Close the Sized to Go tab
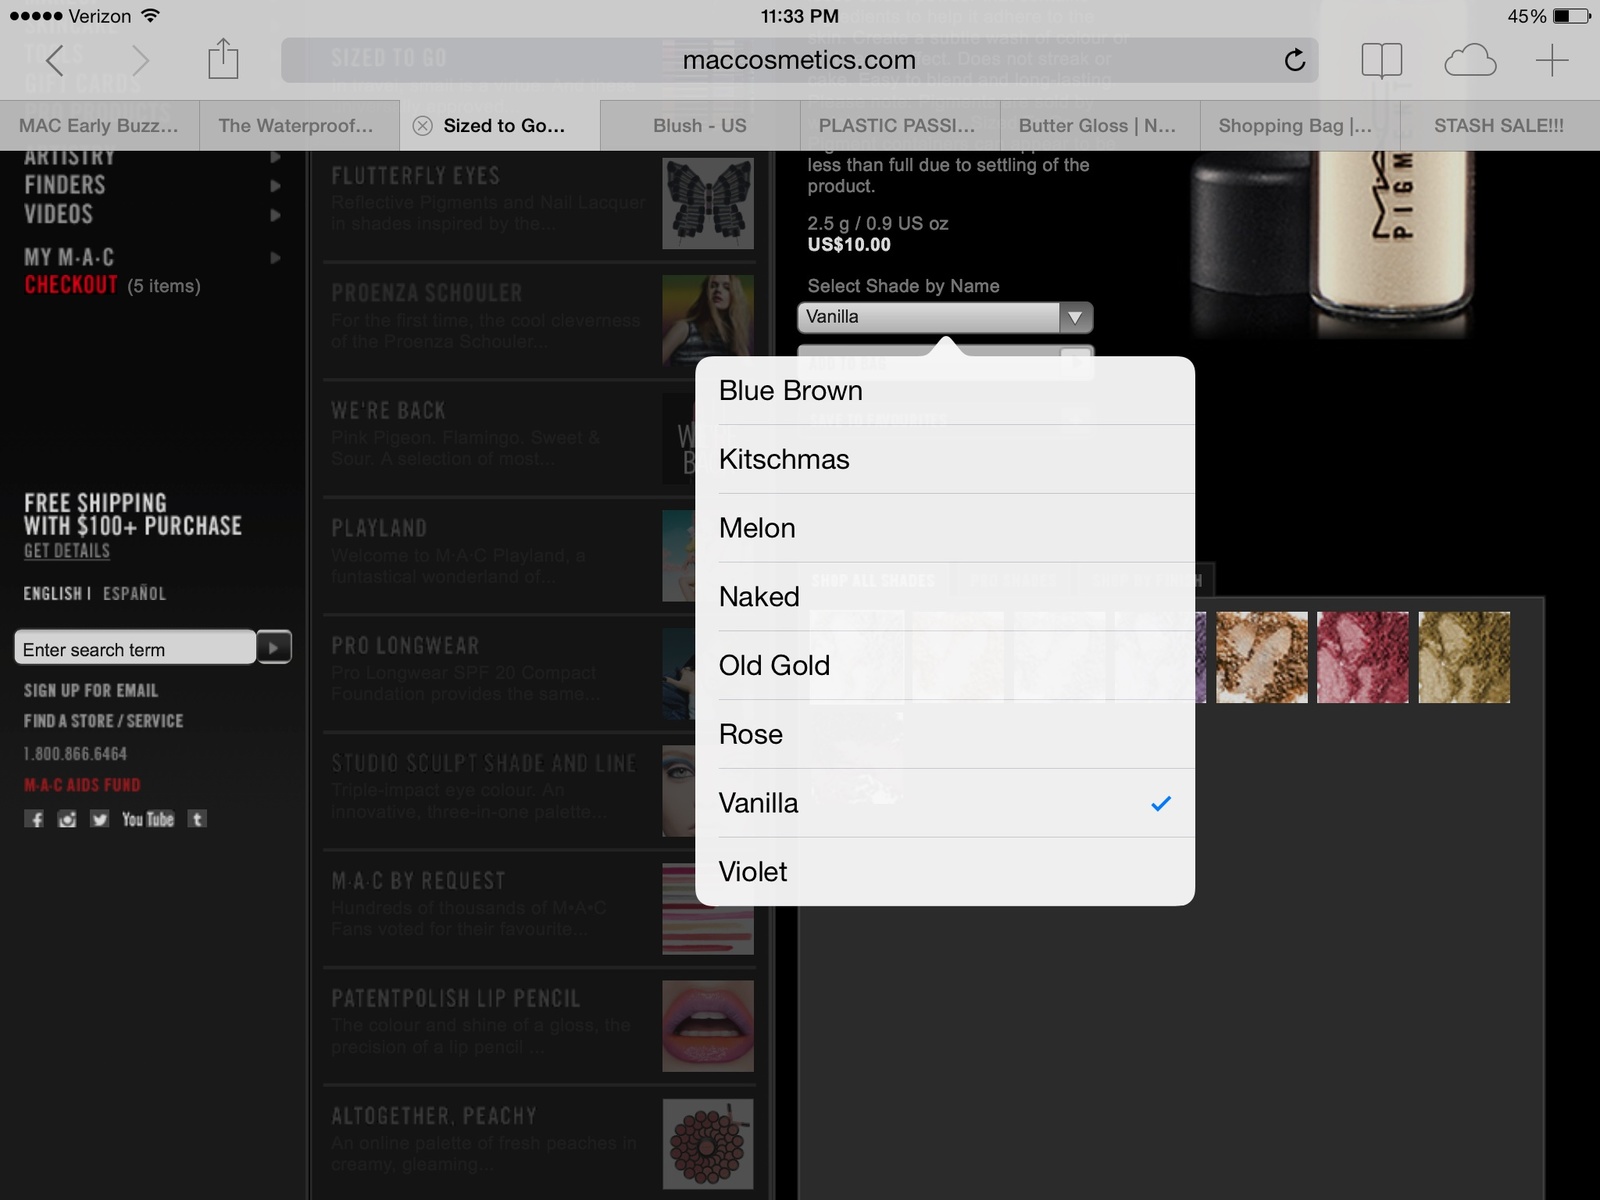 tap(423, 126)
